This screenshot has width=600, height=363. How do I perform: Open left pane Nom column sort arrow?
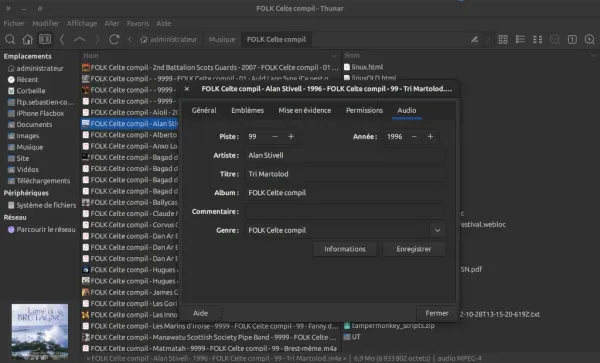pyautogui.click(x=334, y=56)
